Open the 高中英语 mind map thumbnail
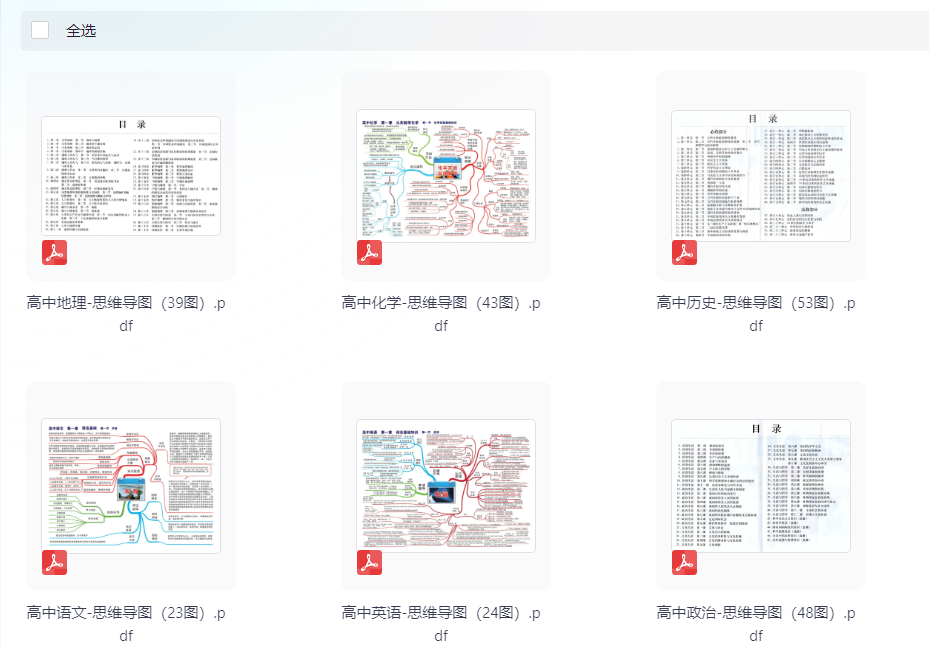Screen dimensions: 929x648 [446, 486]
